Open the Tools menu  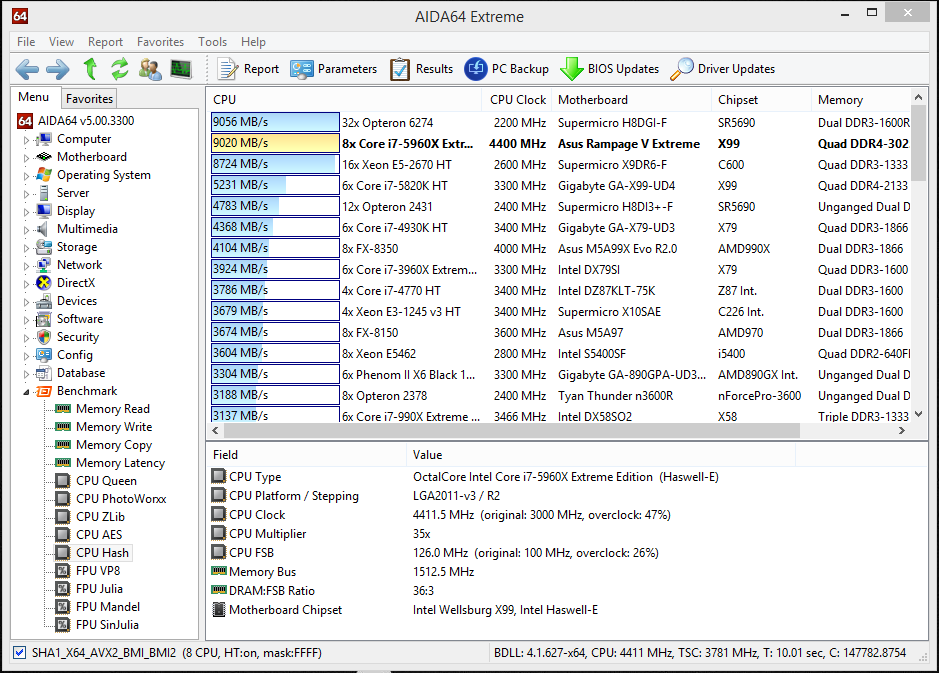pyautogui.click(x=213, y=42)
